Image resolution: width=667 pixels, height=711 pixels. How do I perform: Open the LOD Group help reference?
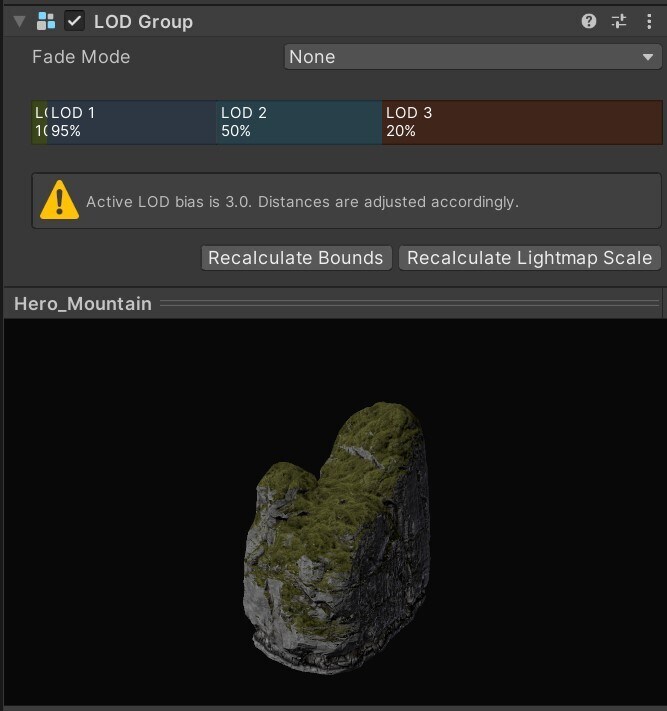tap(589, 21)
